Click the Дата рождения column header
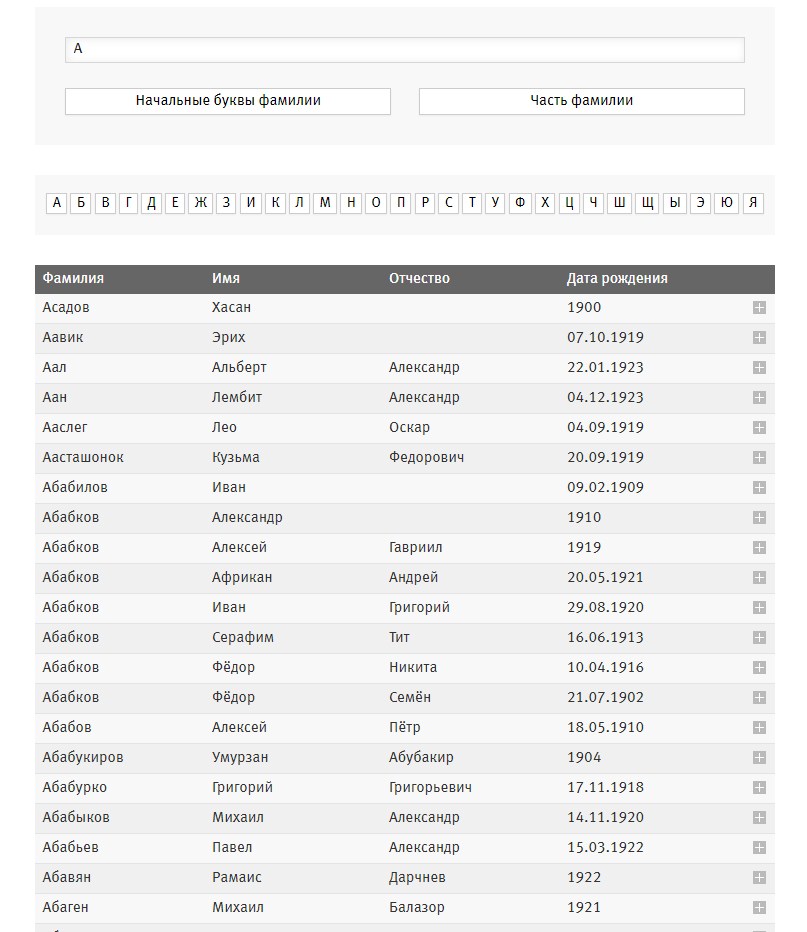The width and height of the screenshot is (807, 932). click(x=617, y=278)
